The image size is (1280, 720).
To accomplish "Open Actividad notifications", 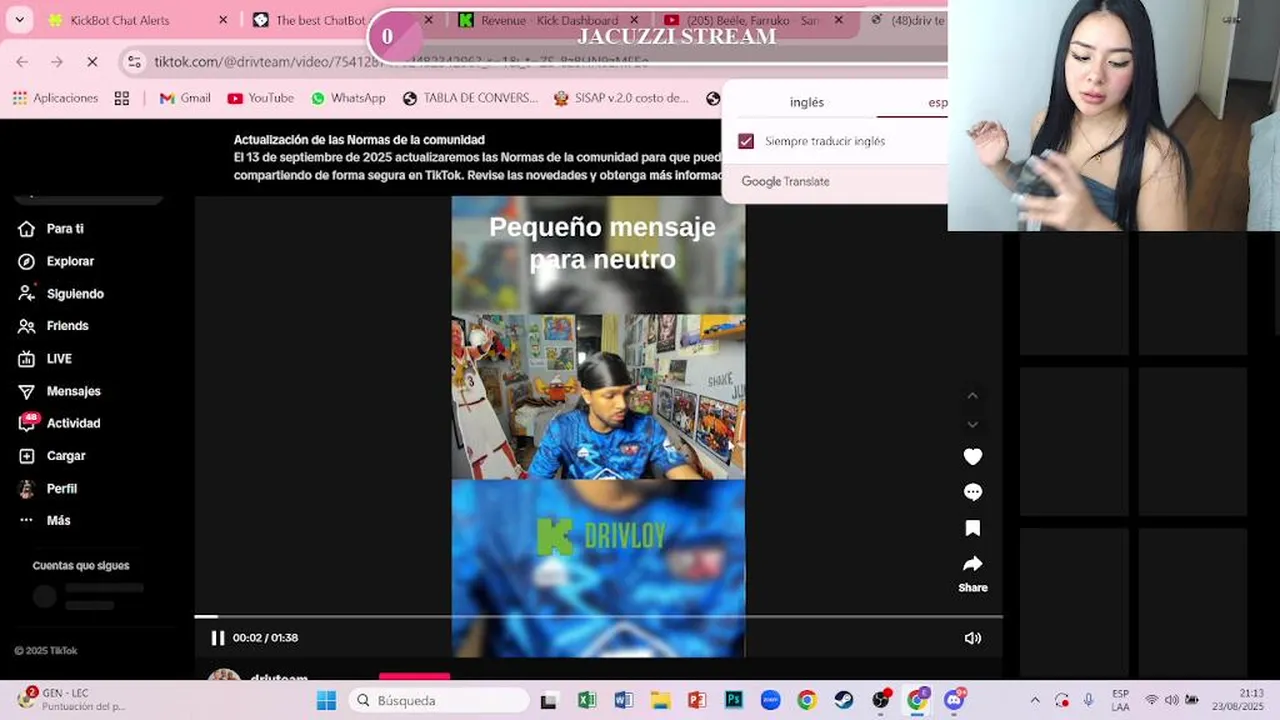I will 60,423.
